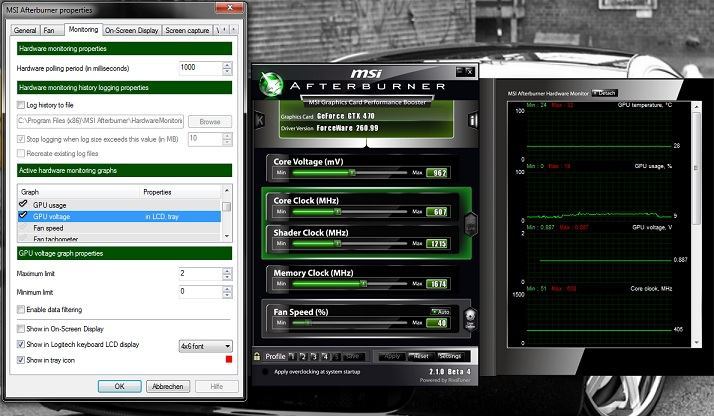This screenshot has width=714, height=416.
Task: Click the log file path field
Action: [100, 121]
